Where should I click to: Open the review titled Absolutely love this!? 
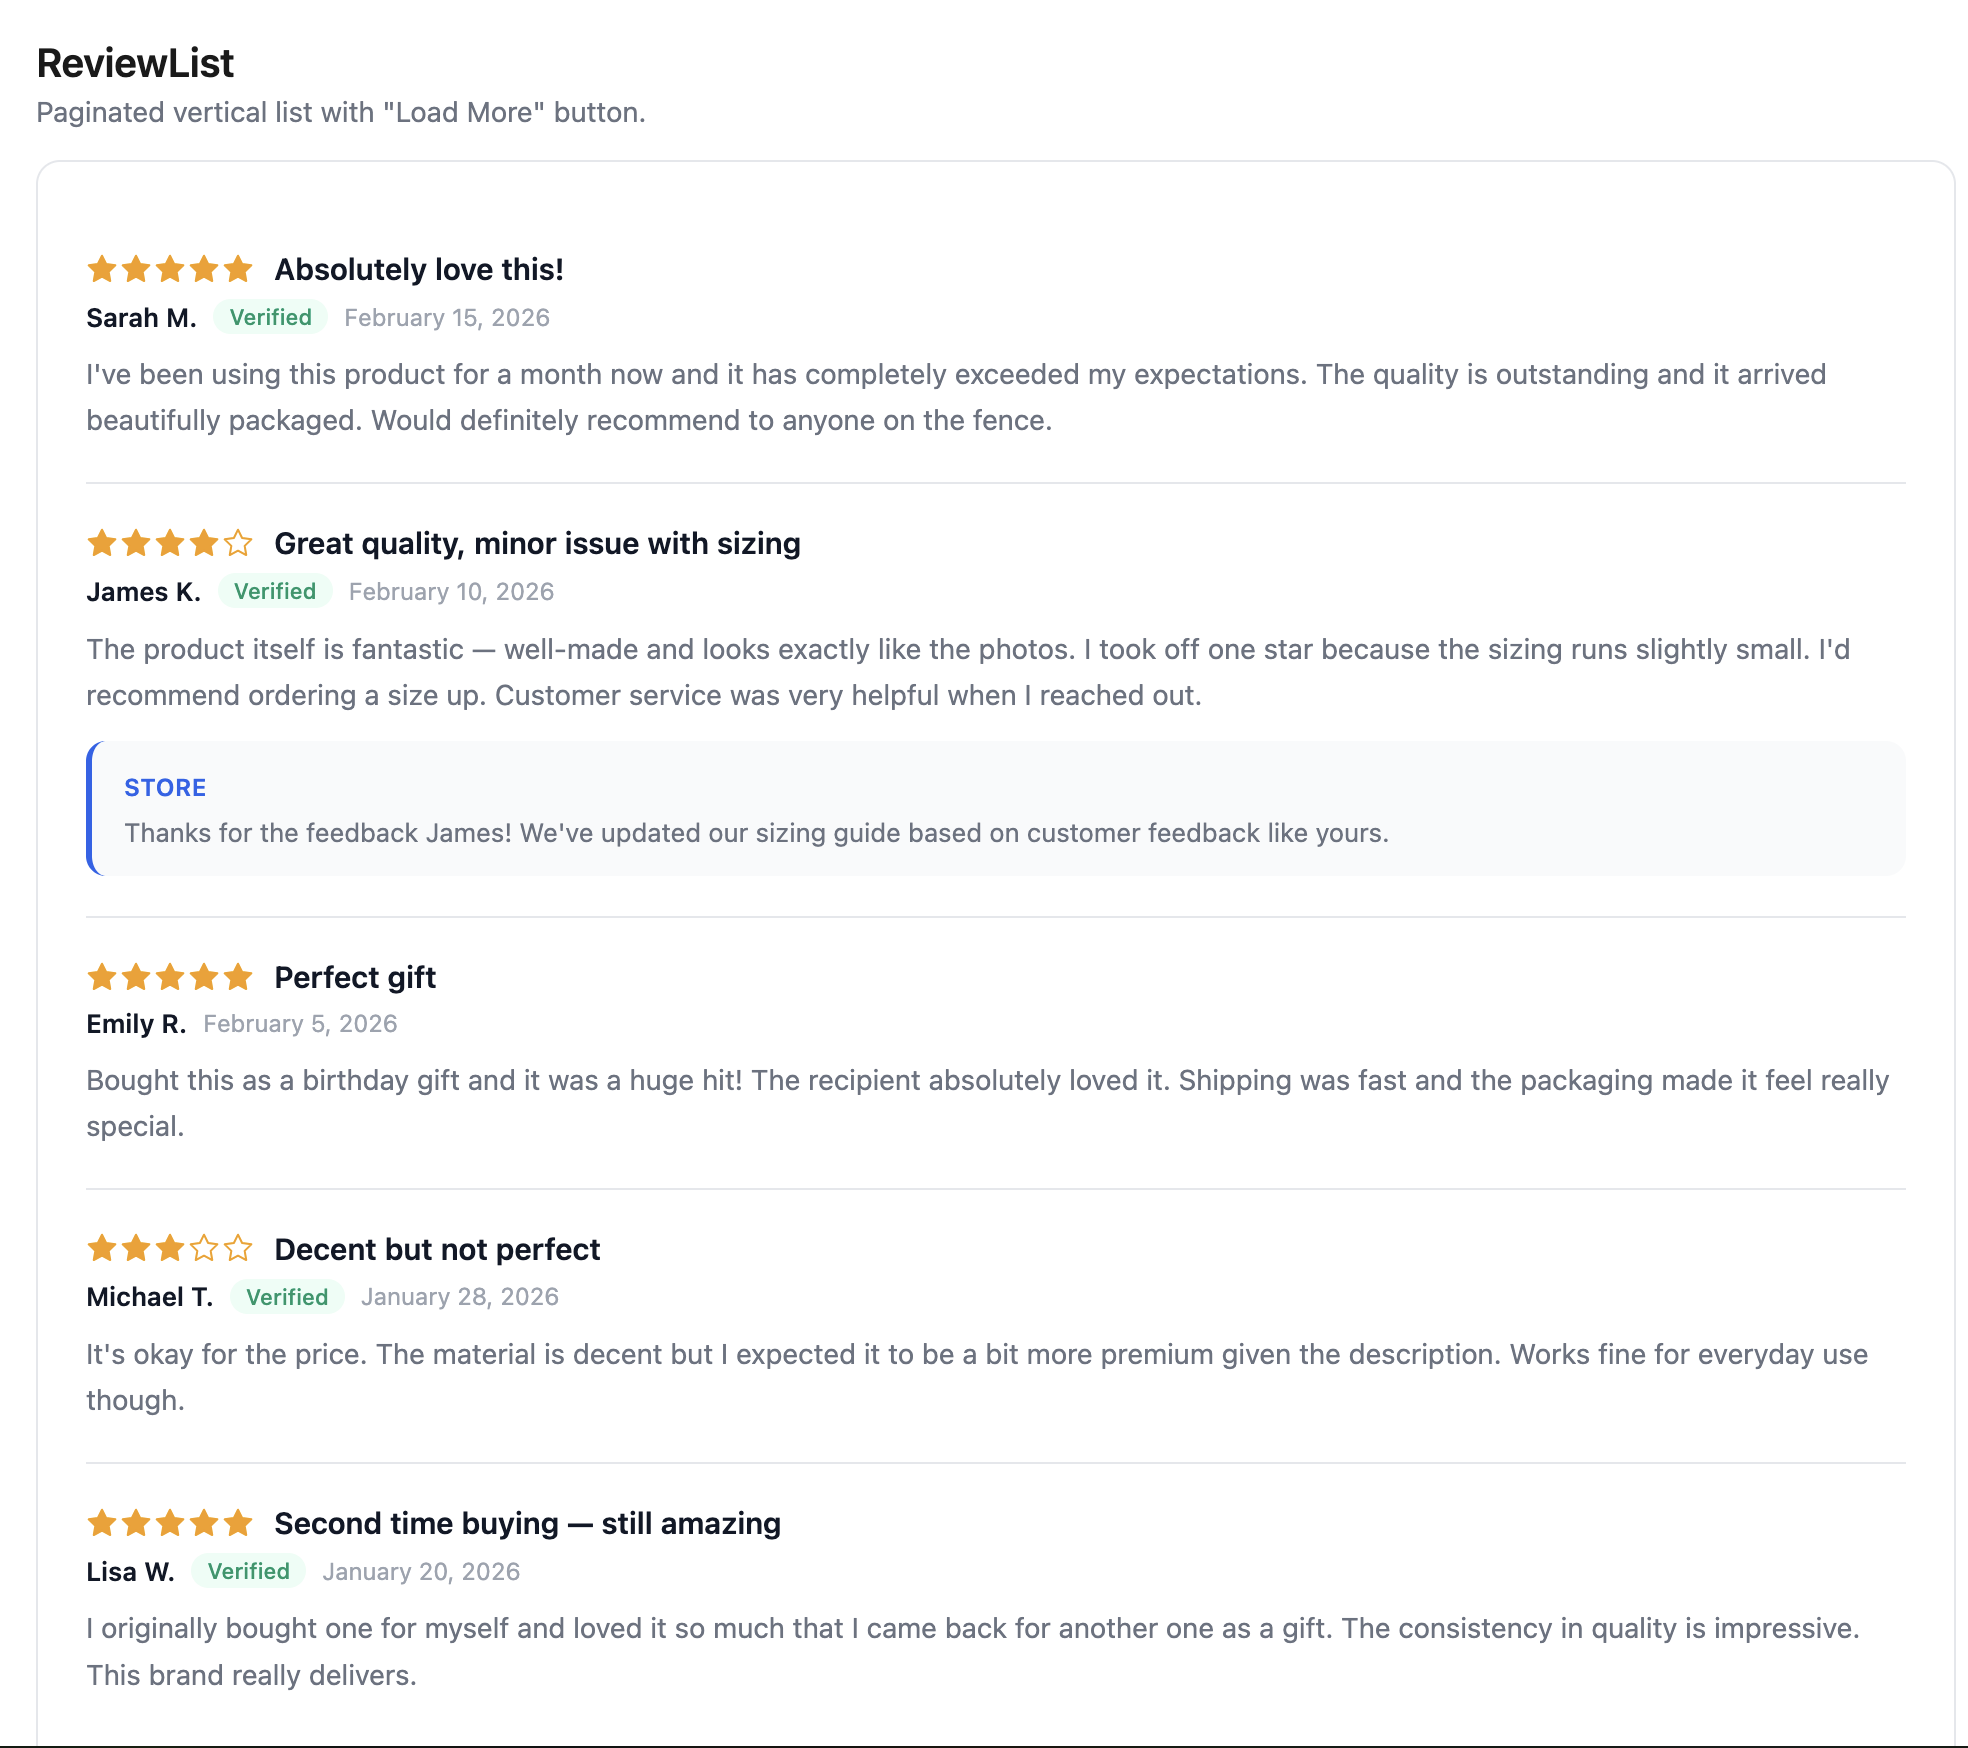[419, 268]
